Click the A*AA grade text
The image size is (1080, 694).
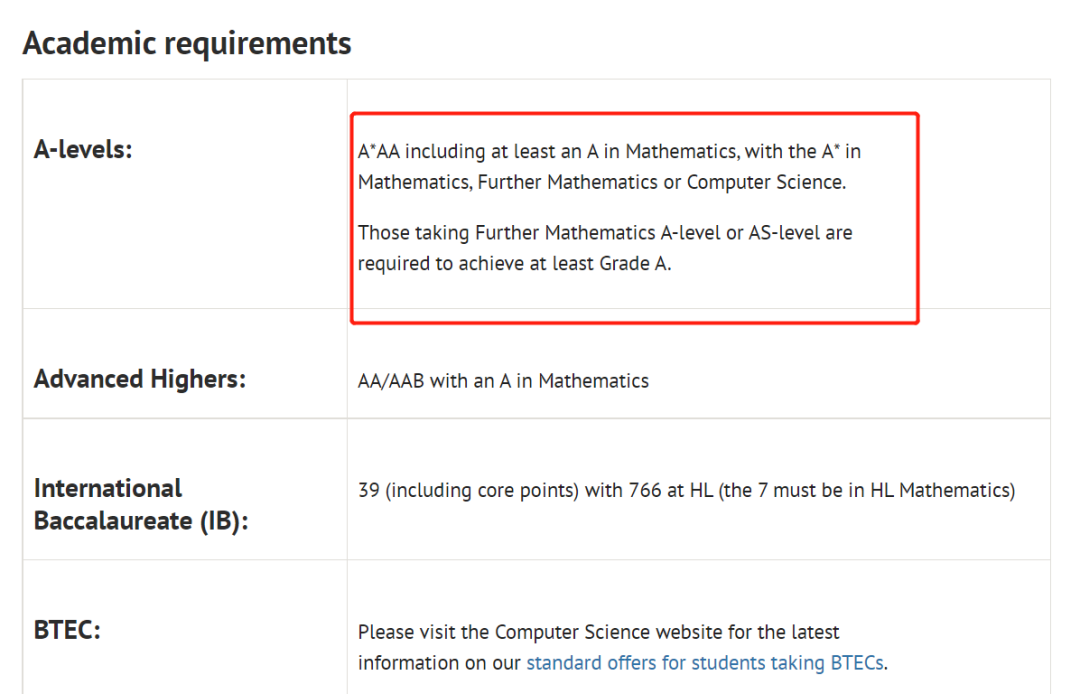pyautogui.click(x=379, y=152)
